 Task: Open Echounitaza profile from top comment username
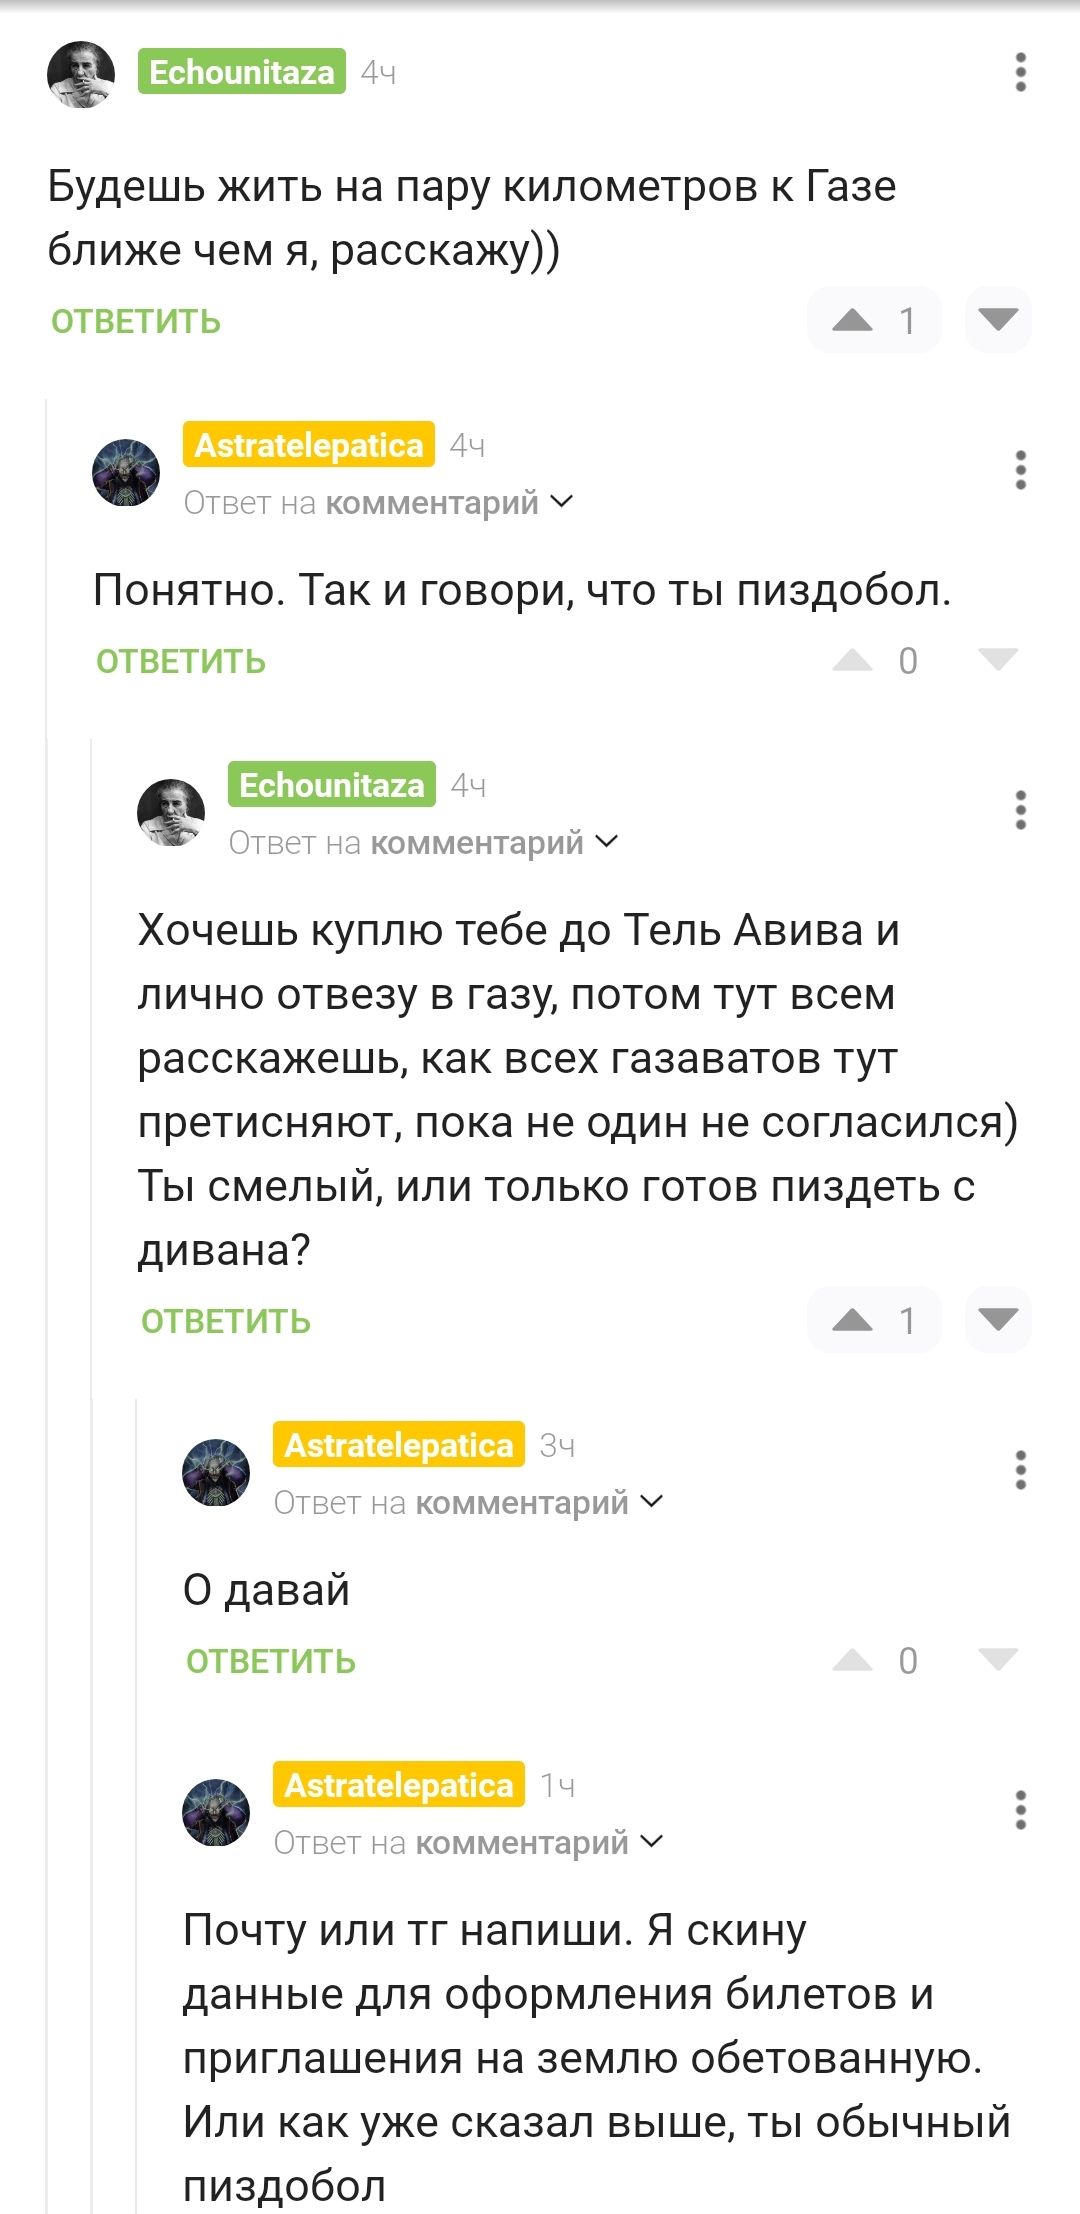pos(242,72)
